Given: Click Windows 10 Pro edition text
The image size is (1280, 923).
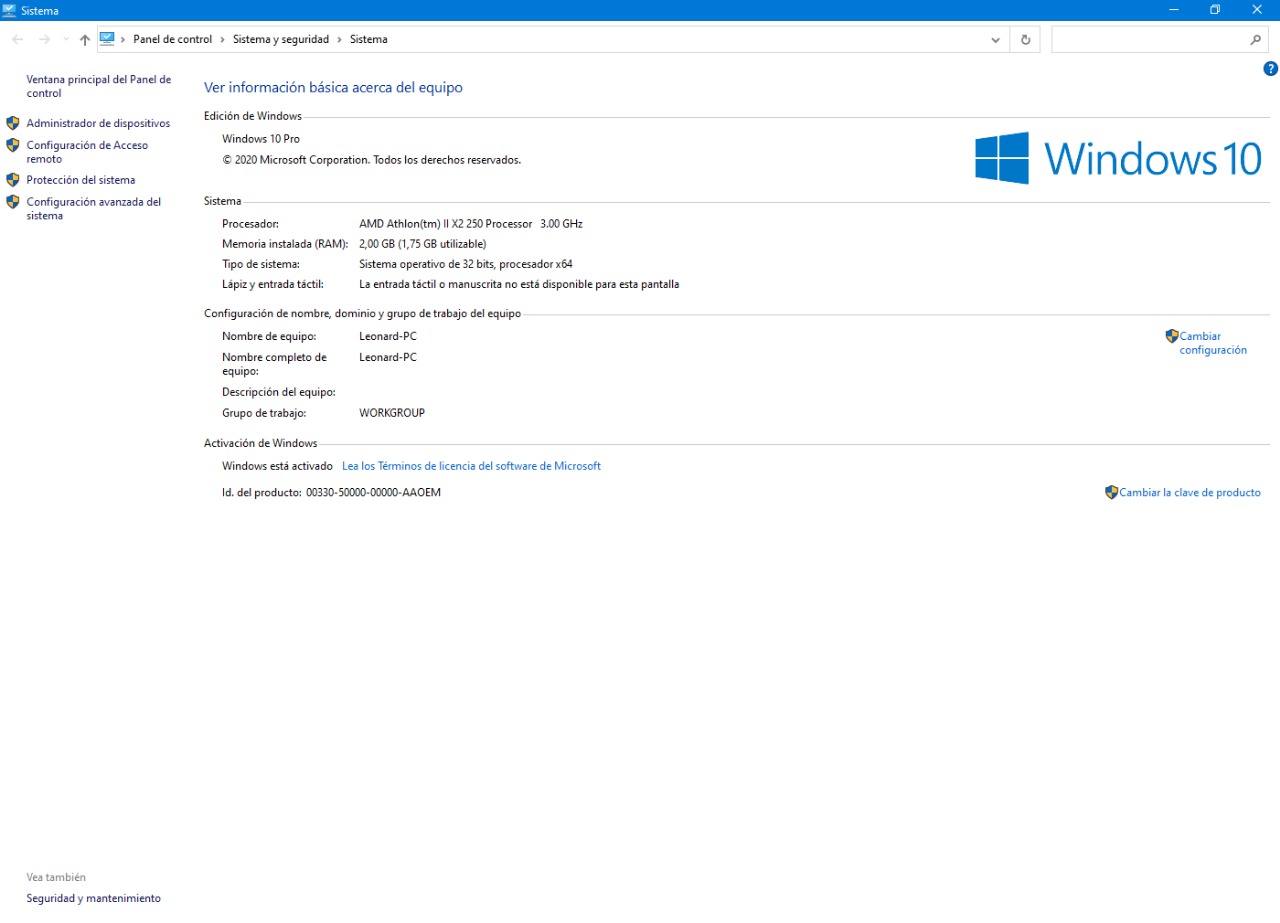Looking at the screenshot, I should 261,139.
